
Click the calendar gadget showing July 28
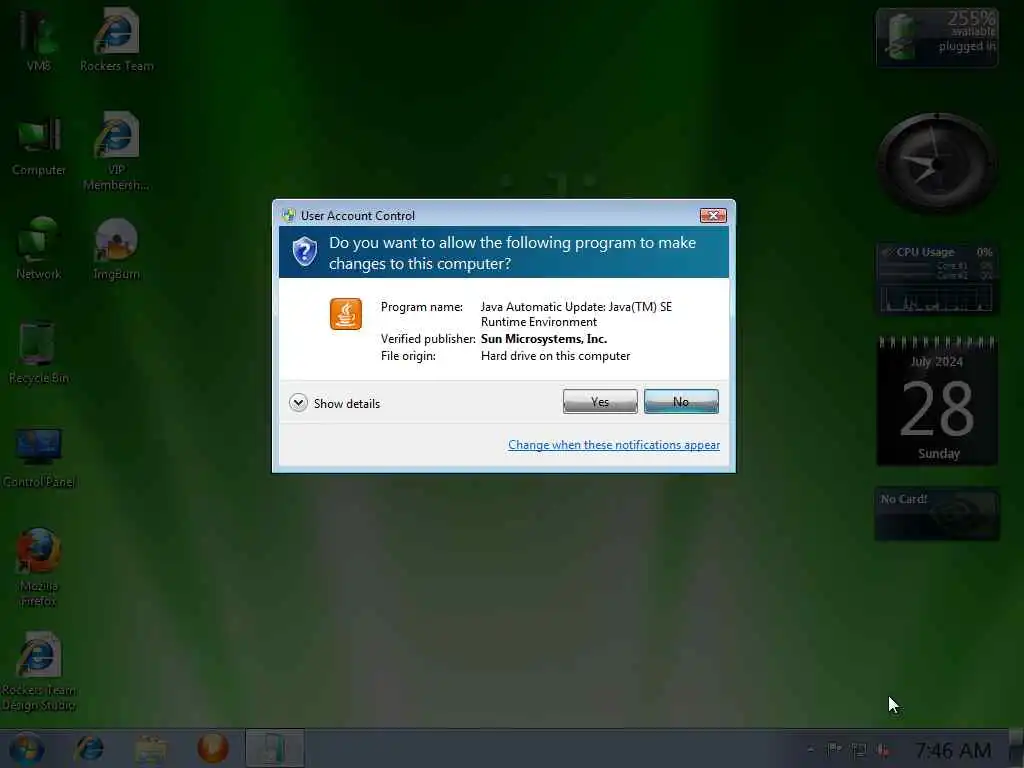point(936,400)
